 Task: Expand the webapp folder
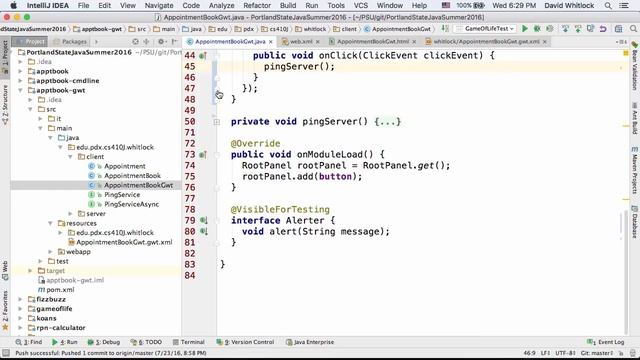click(x=50, y=252)
